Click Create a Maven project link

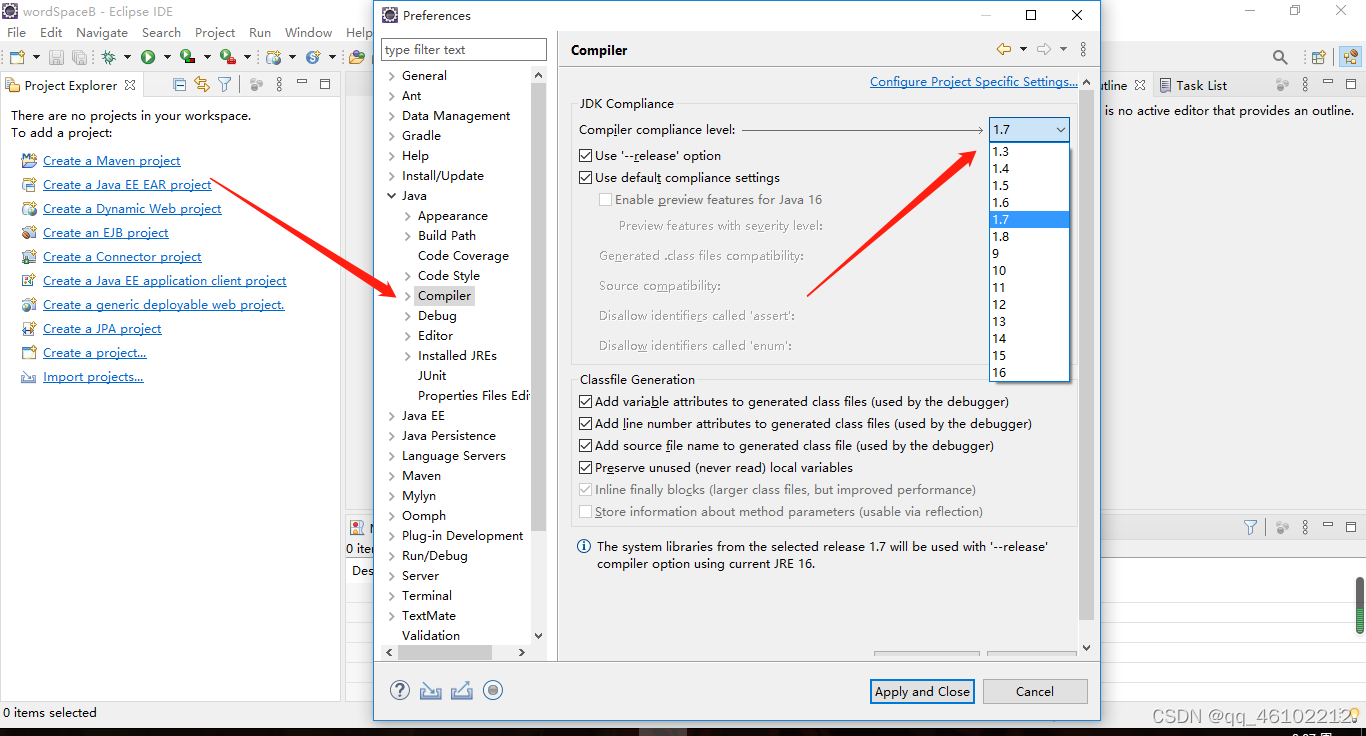pyautogui.click(x=112, y=161)
